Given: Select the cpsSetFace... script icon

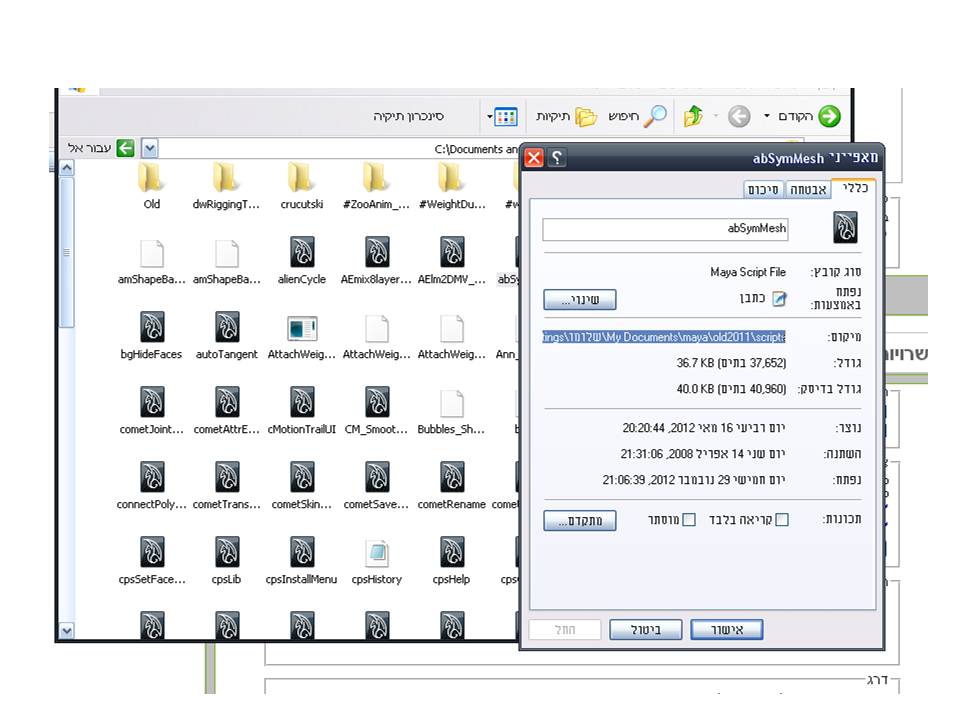Looking at the screenshot, I should click(x=152, y=552).
